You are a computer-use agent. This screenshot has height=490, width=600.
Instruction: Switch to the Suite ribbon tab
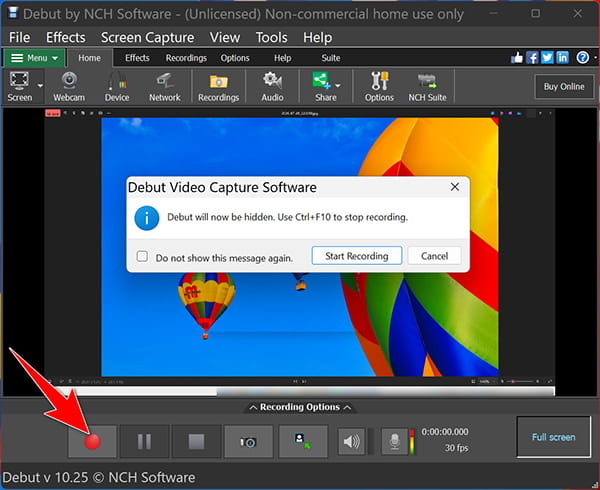coord(331,58)
